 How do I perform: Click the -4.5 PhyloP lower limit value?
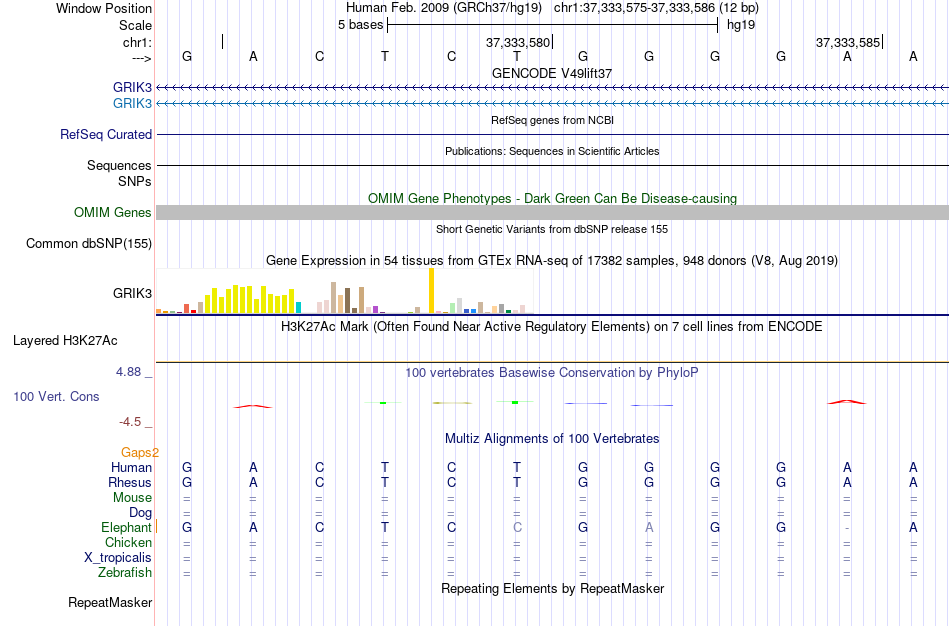[130, 421]
